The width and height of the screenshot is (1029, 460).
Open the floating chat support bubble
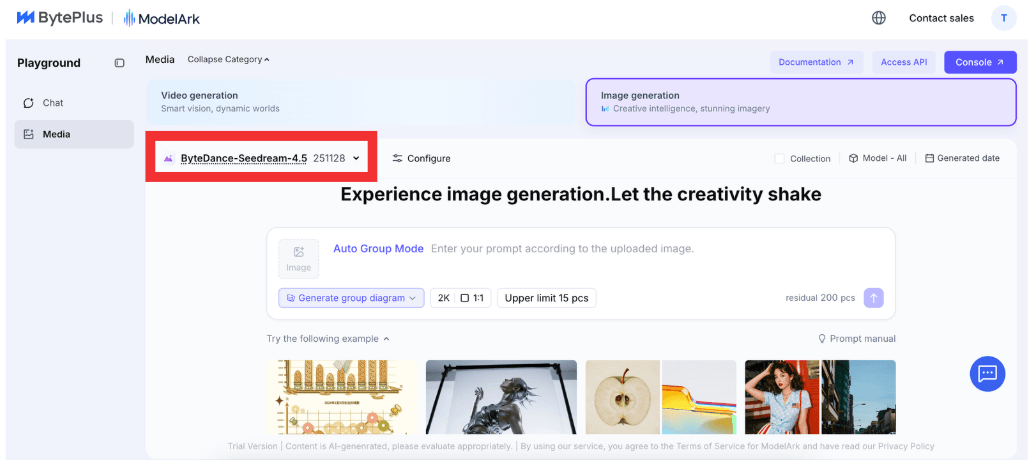point(987,374)
